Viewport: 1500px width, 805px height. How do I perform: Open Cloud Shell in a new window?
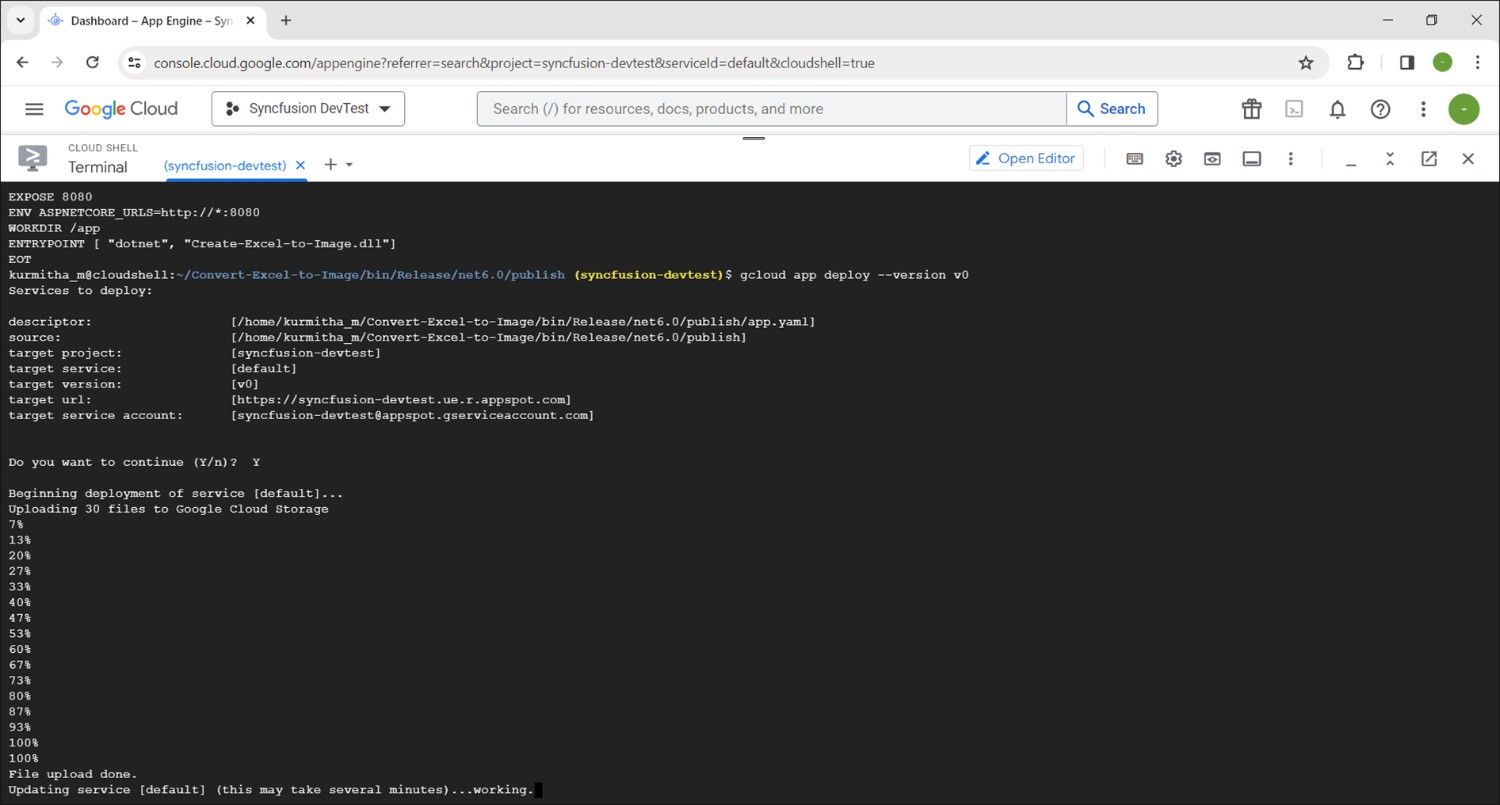click(x=1429, y=159)
